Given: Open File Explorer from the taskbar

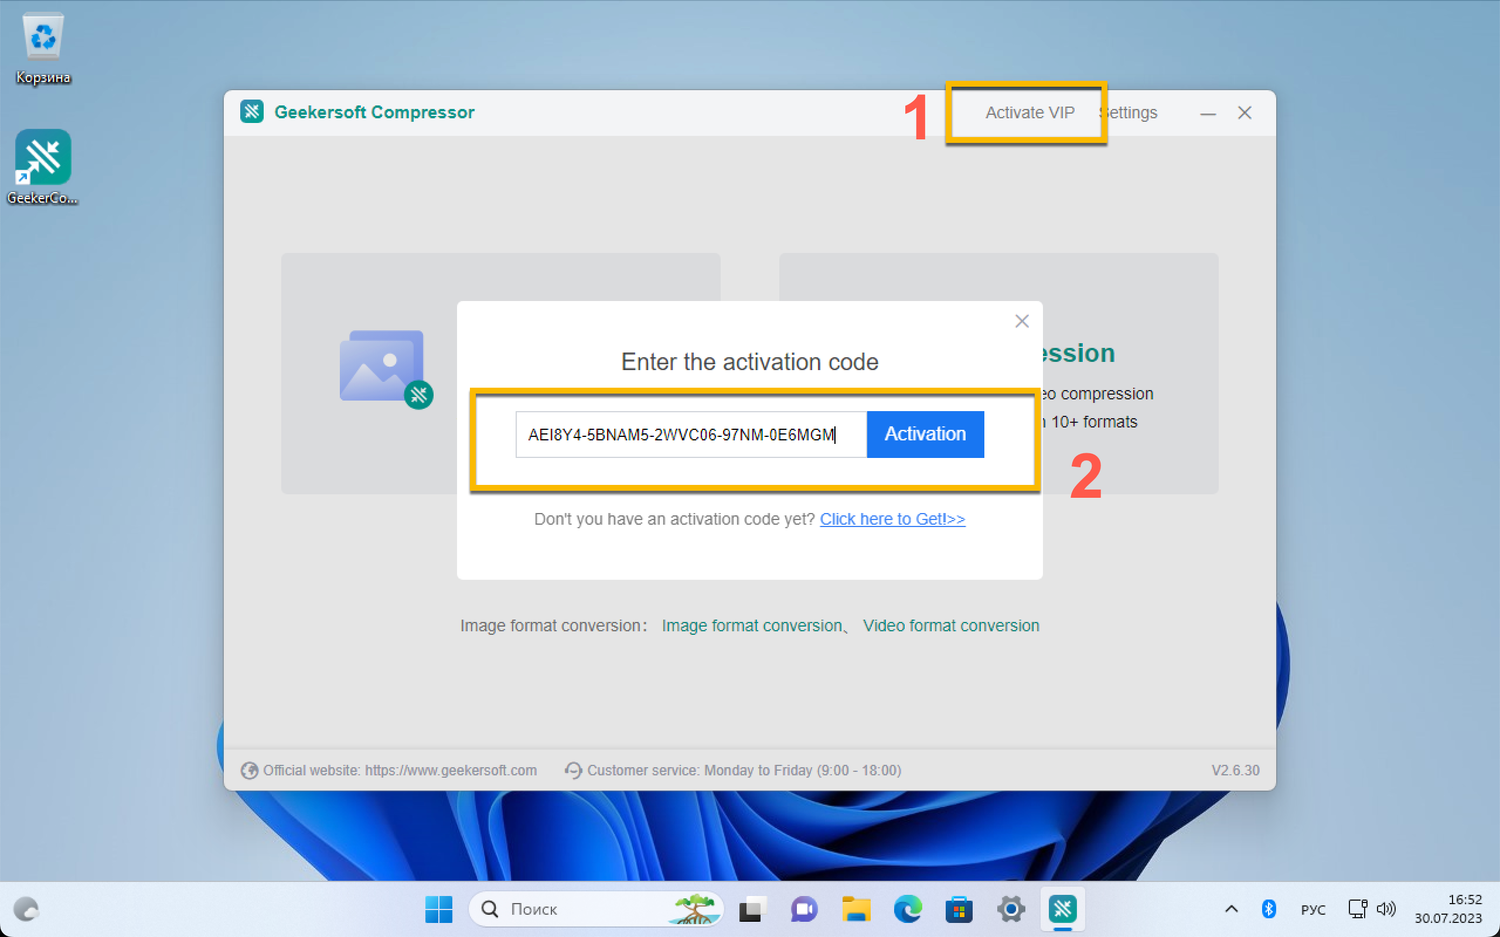Looking at the screenshot, I should click(x=856, y=909).
